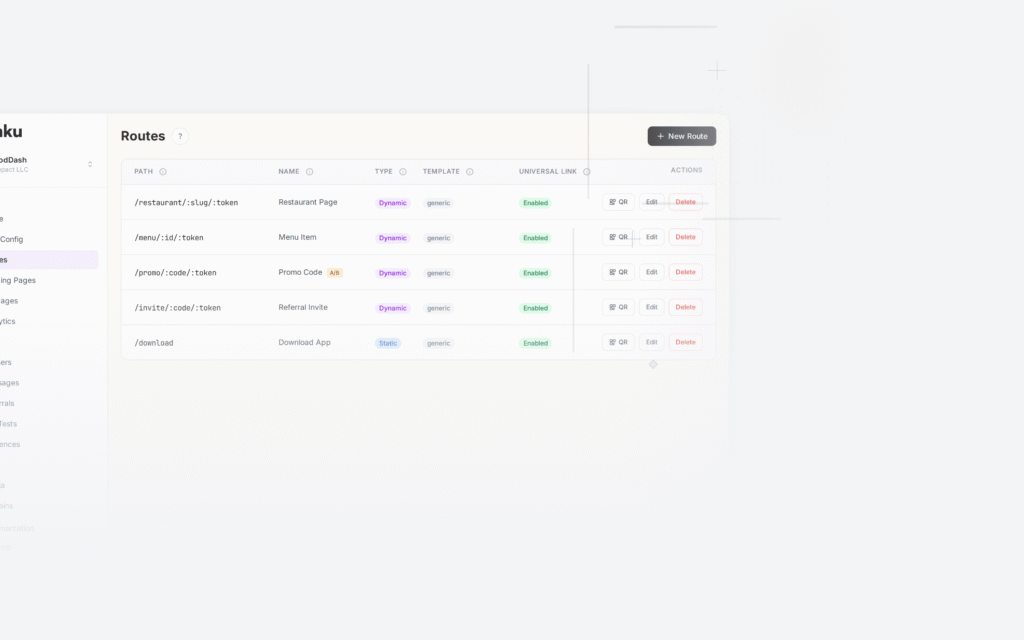Open the help question-mark beside Routes heading
Viewport: 1024px width, 640px height.
click(x=179, y=136)
